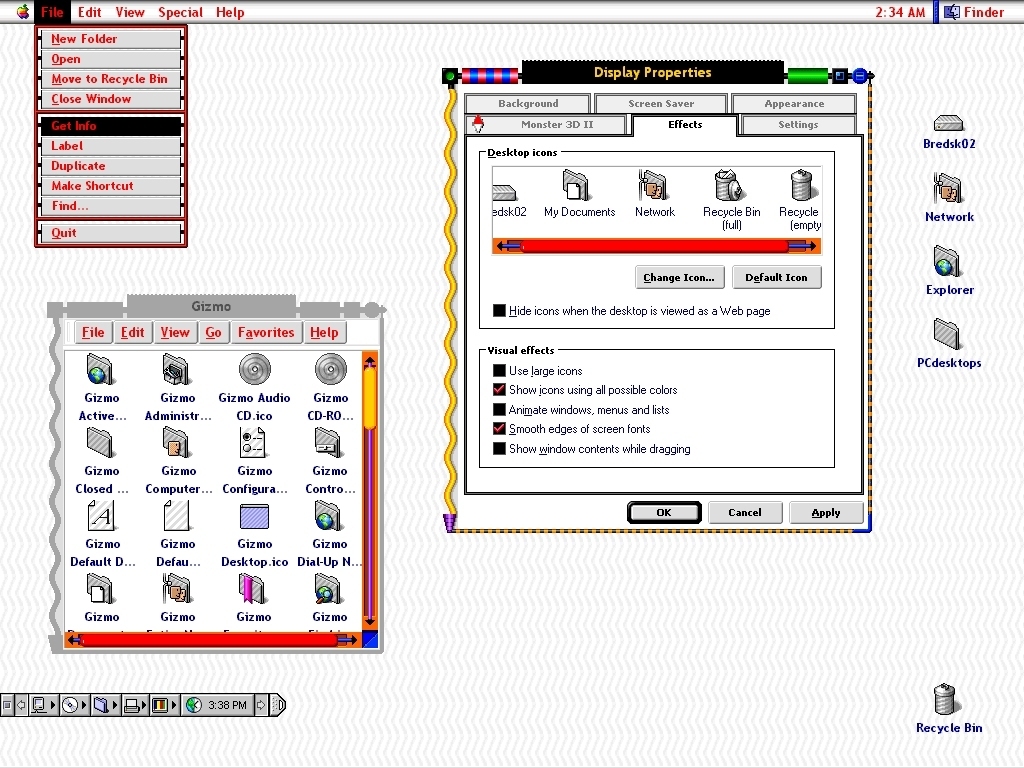Click the printer icon on the taskbar
1024x768 pixels.
131,705
